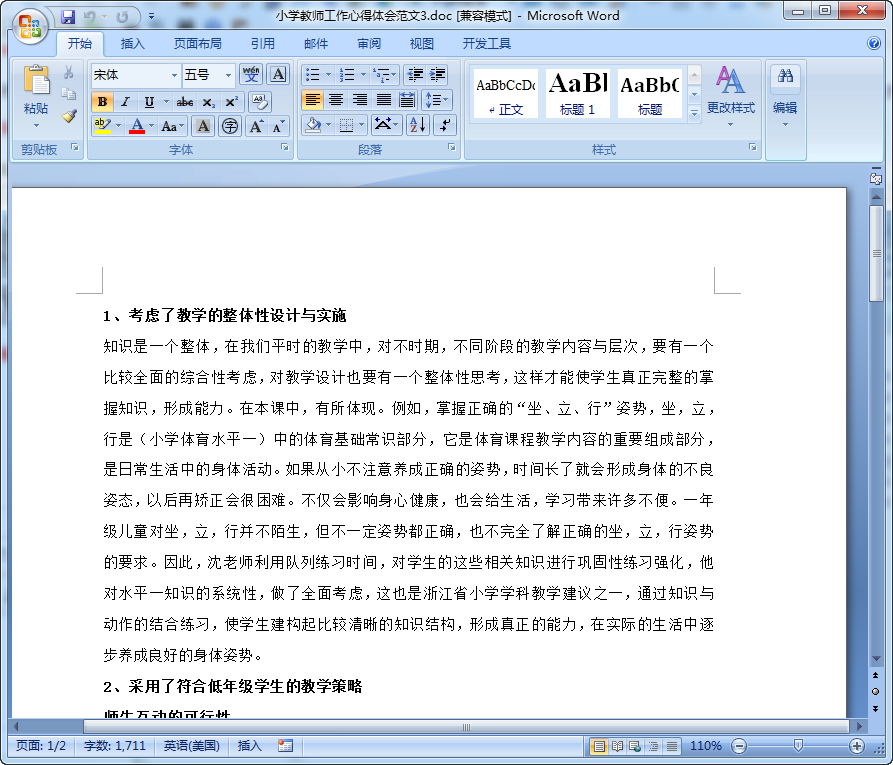Click the red font color button

coord(137,126)
